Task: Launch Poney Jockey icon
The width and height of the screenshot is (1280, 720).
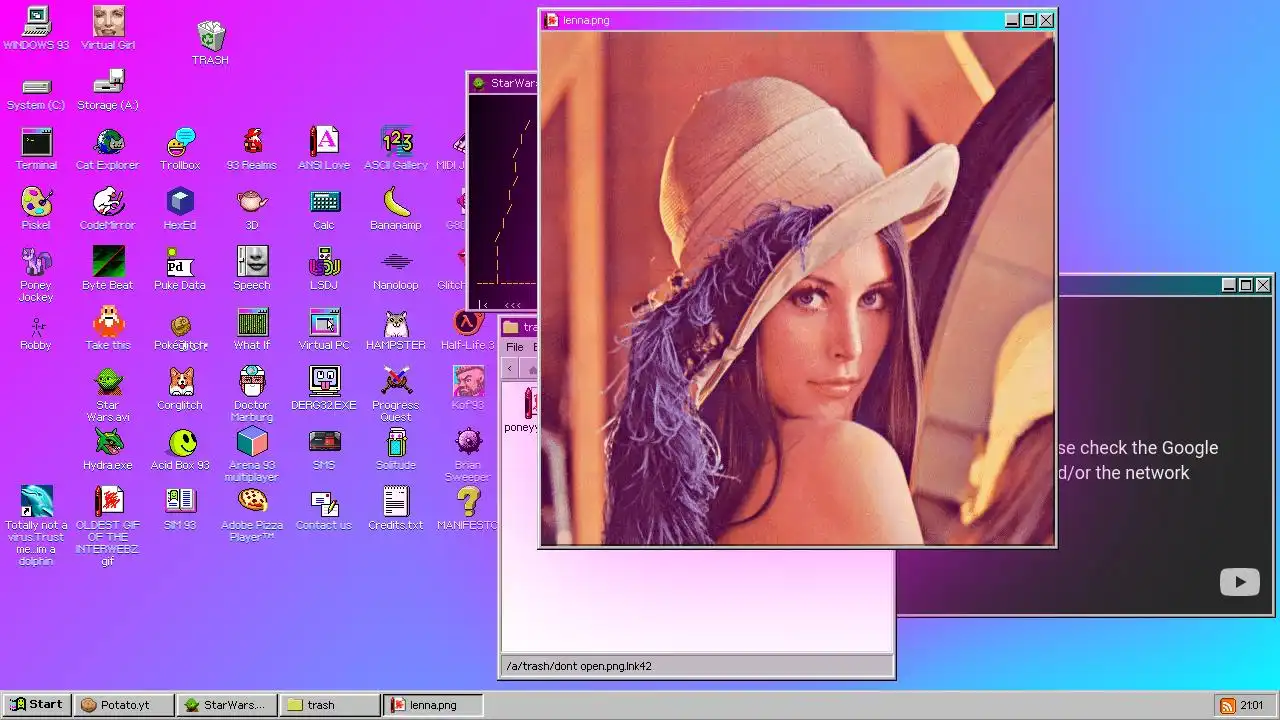Action: (36, 274)
